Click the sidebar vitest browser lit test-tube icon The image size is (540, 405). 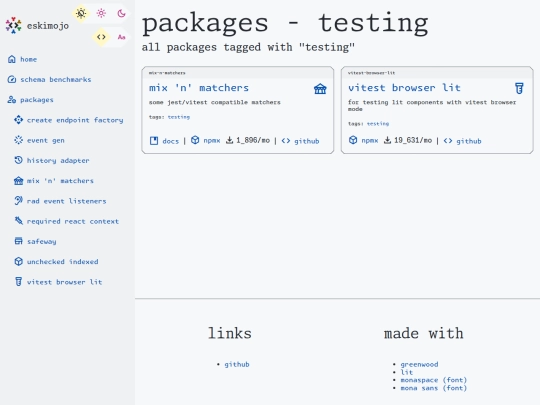click(19, 282)
